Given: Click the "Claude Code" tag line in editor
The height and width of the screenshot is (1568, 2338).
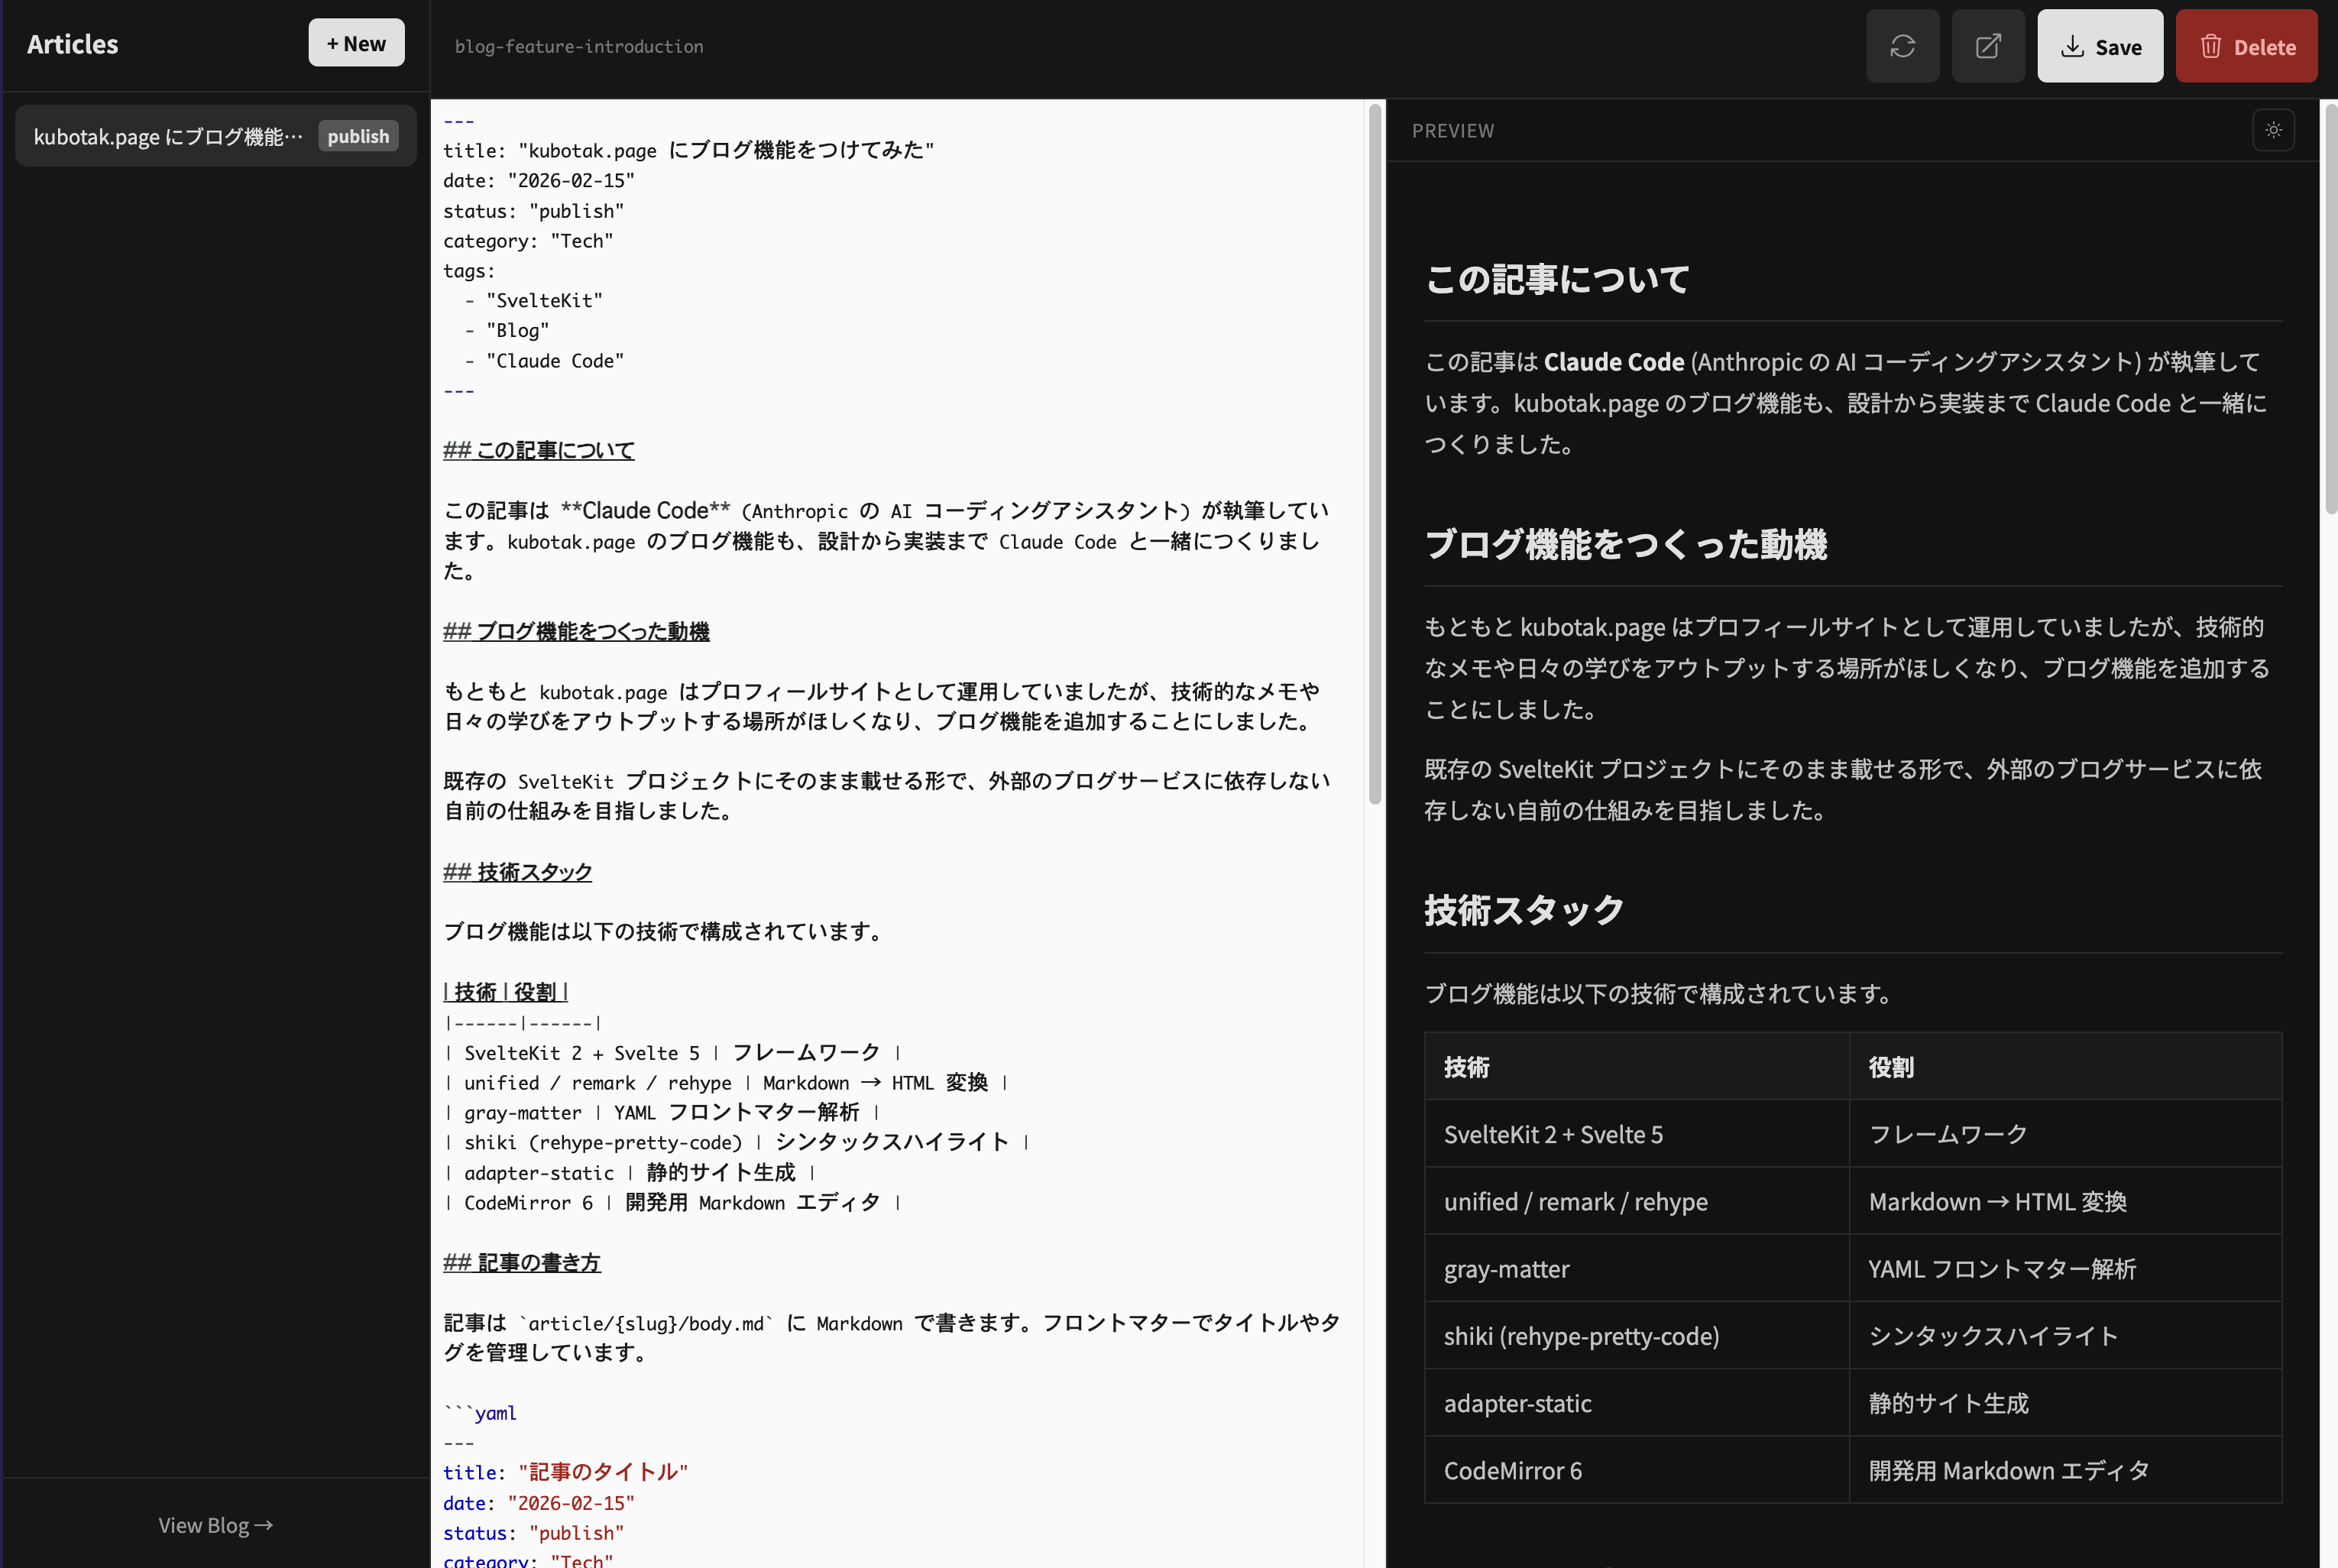Looking at the screenshot, I should (544, 360).
